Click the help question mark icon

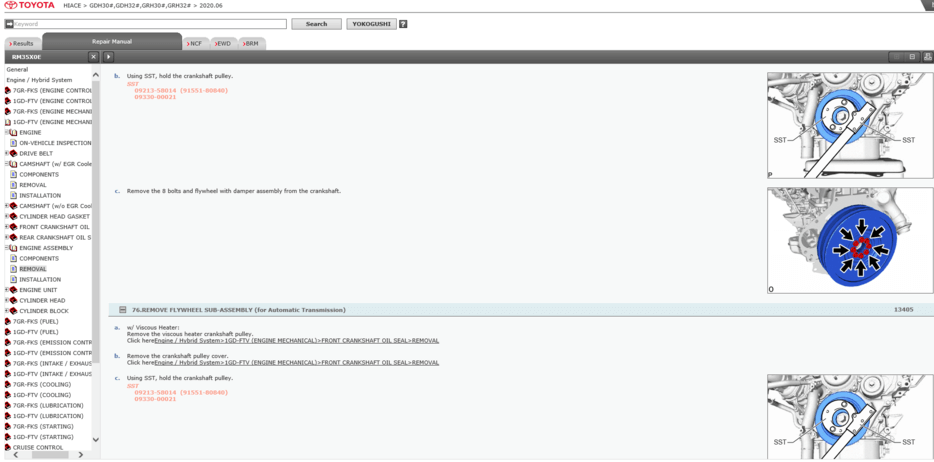pos(403,24)
